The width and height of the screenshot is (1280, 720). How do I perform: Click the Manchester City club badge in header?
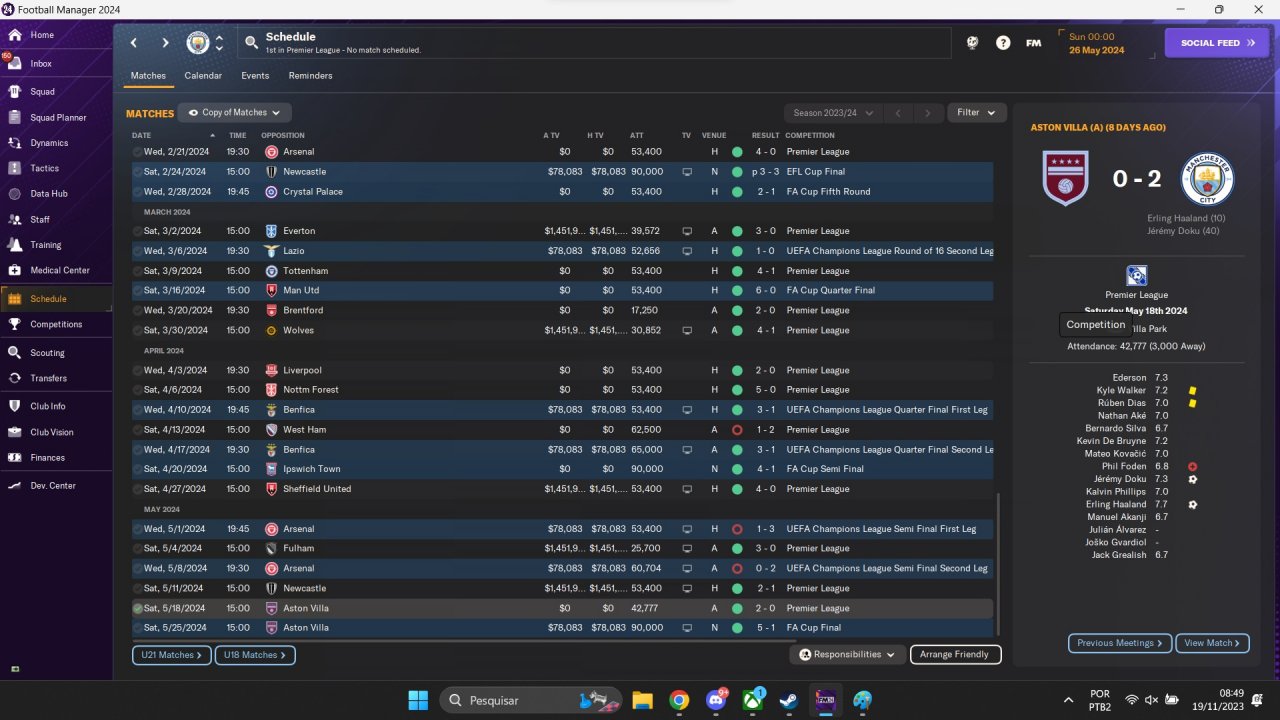pos(198,43)
